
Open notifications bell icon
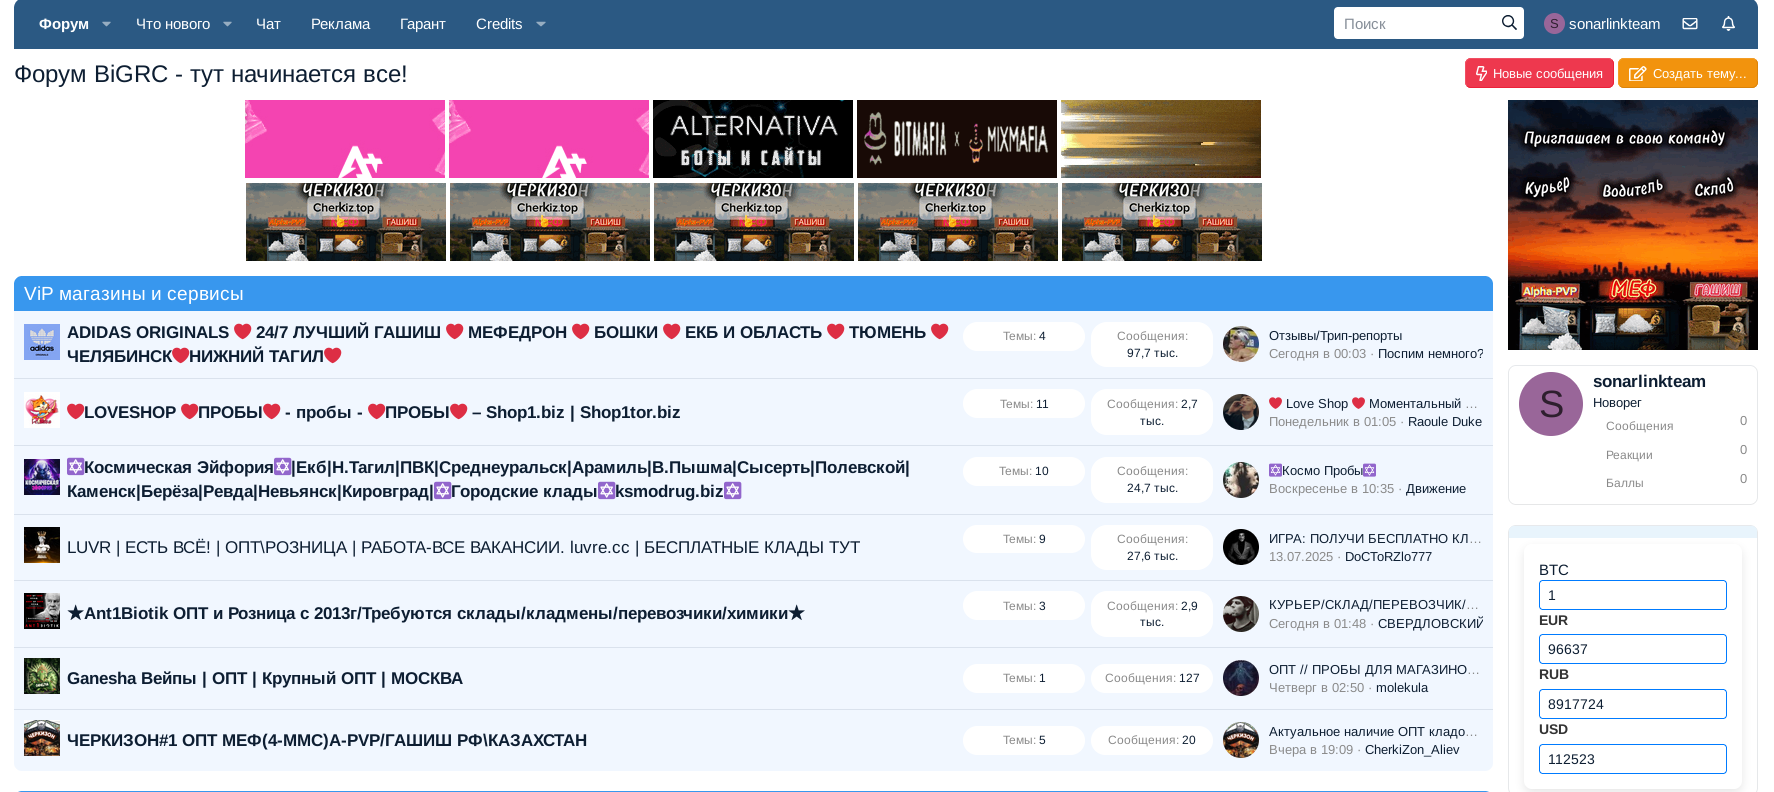pyautogui.click(x=1728, y=24)
